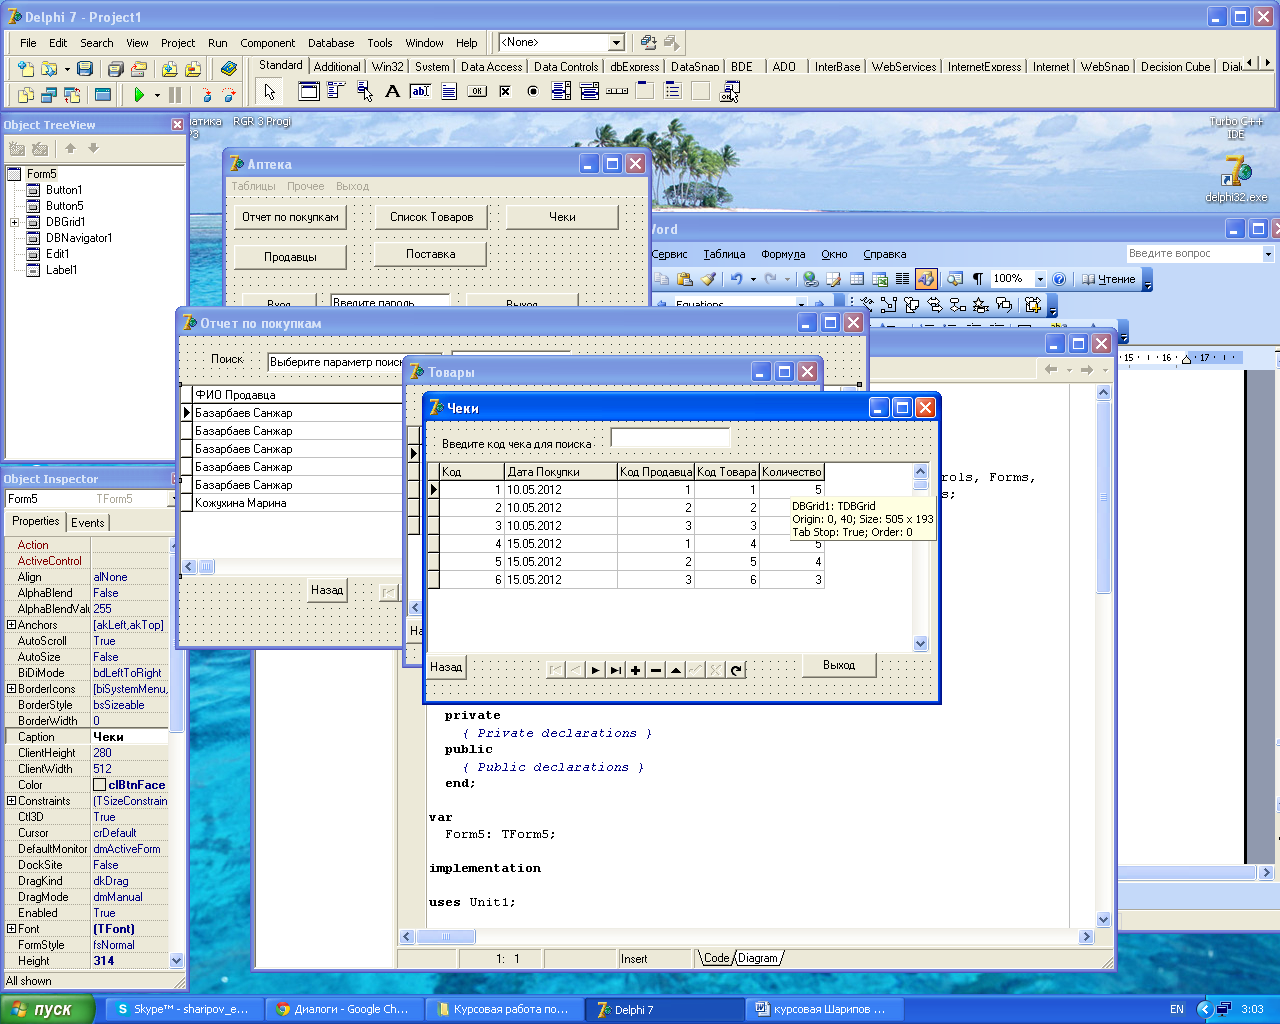
Task: Click the New Items icon in Delphi toolbar
Action: [26, 69]
